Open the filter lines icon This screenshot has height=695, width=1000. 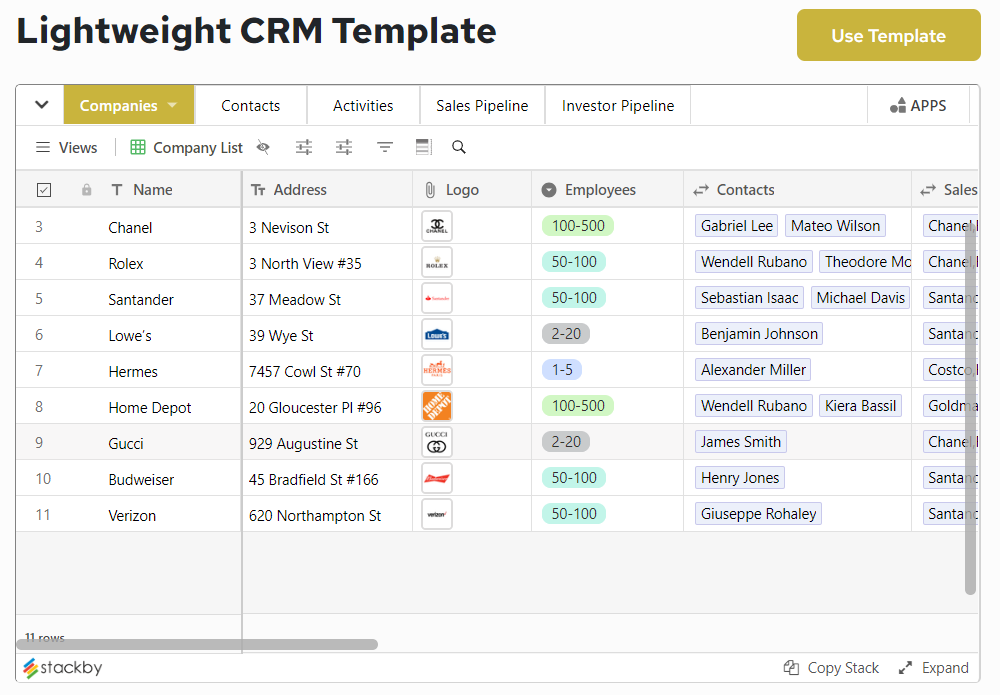coord(385,148)
